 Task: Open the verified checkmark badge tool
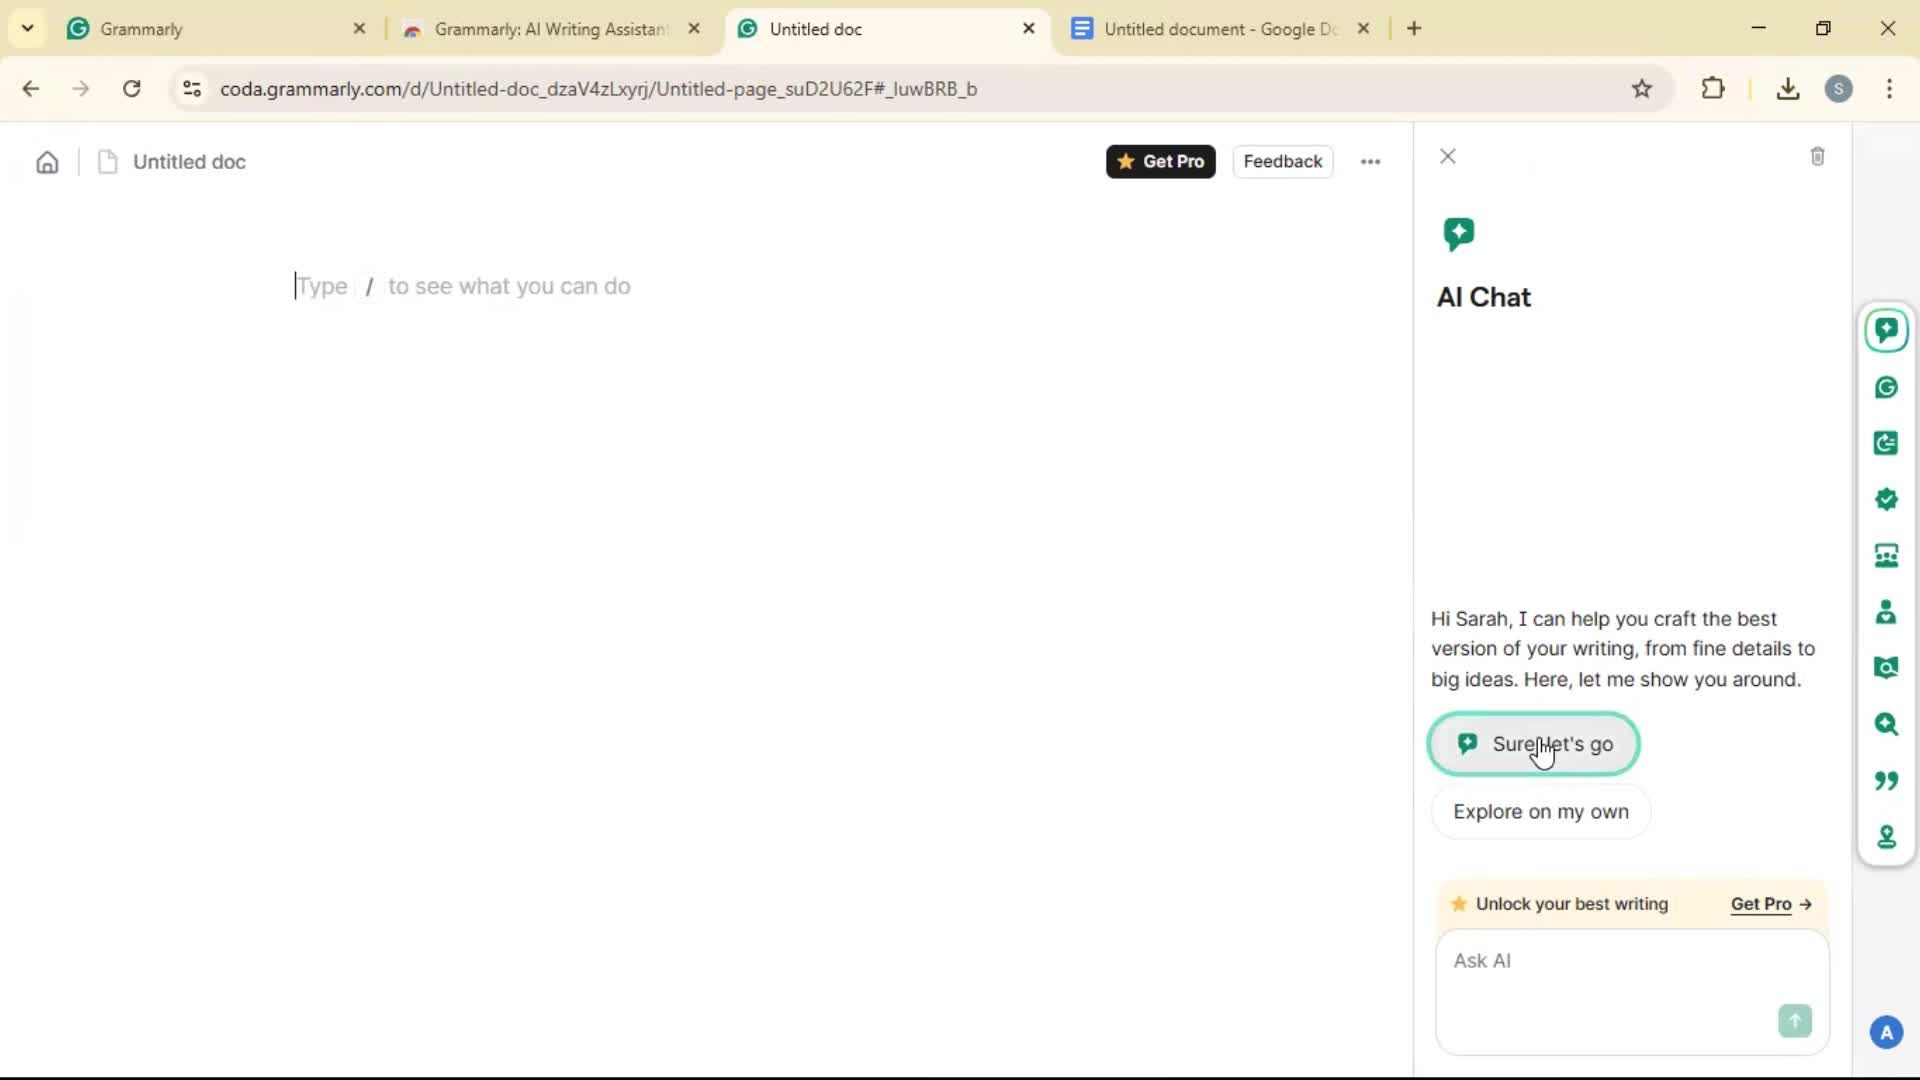point(1886,499)
